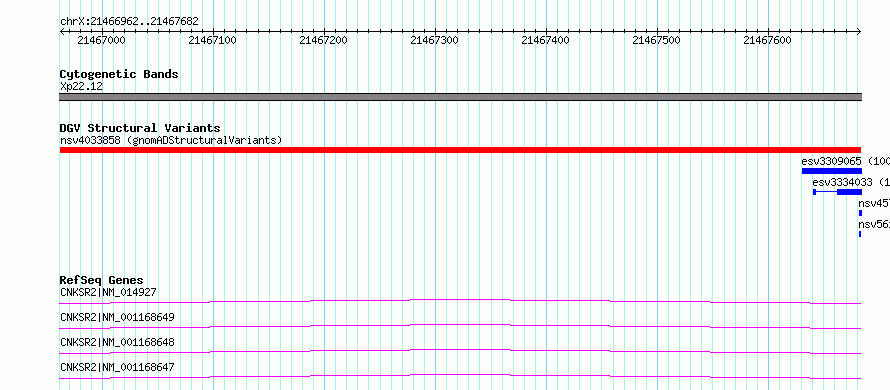Click ruler tick label 21467500
Viewport: 890px width, 390px height.
[x=657, y=40]
